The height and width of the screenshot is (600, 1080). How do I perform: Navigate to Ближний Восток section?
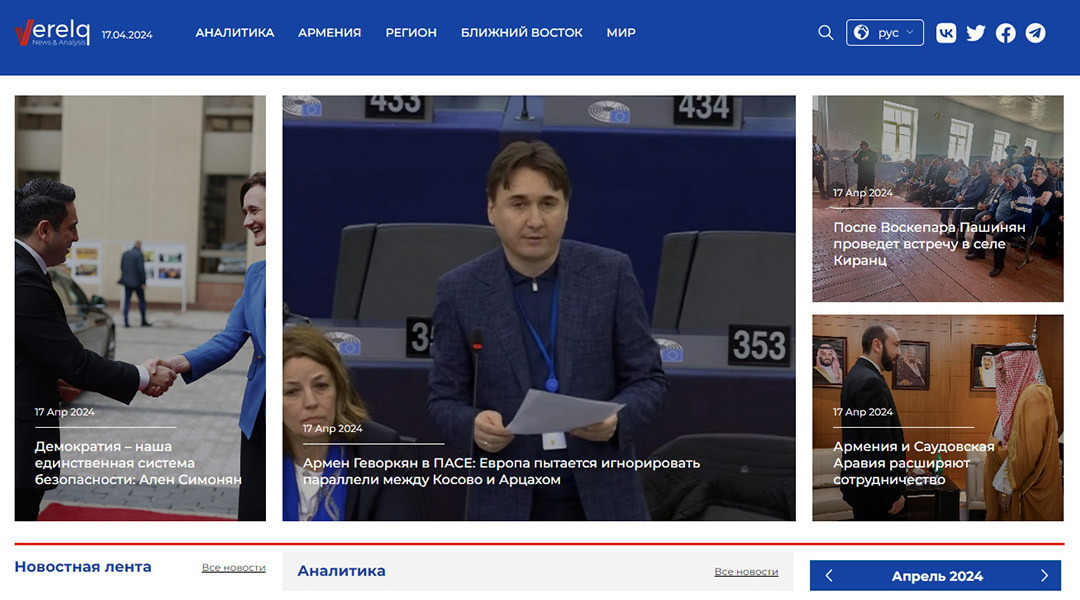pyautogui.click(x=521, y=33)
